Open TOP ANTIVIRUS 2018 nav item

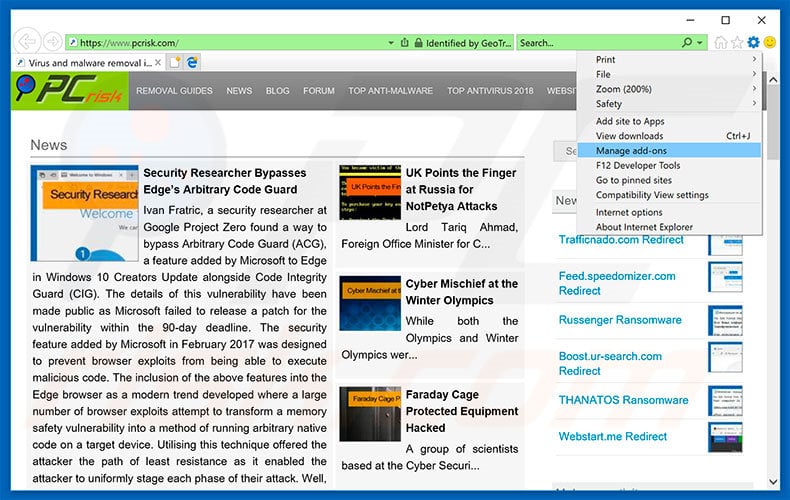click(490, 91)
